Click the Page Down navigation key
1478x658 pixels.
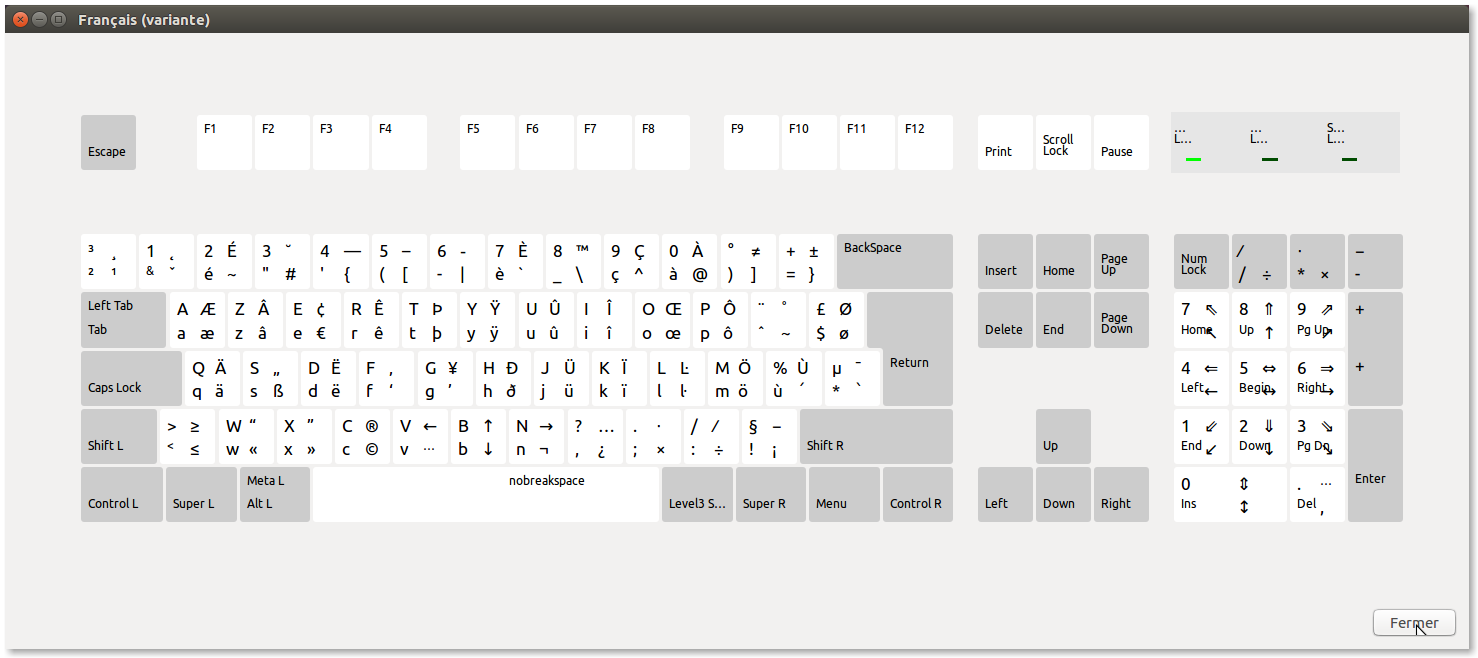click(1121, 319)
